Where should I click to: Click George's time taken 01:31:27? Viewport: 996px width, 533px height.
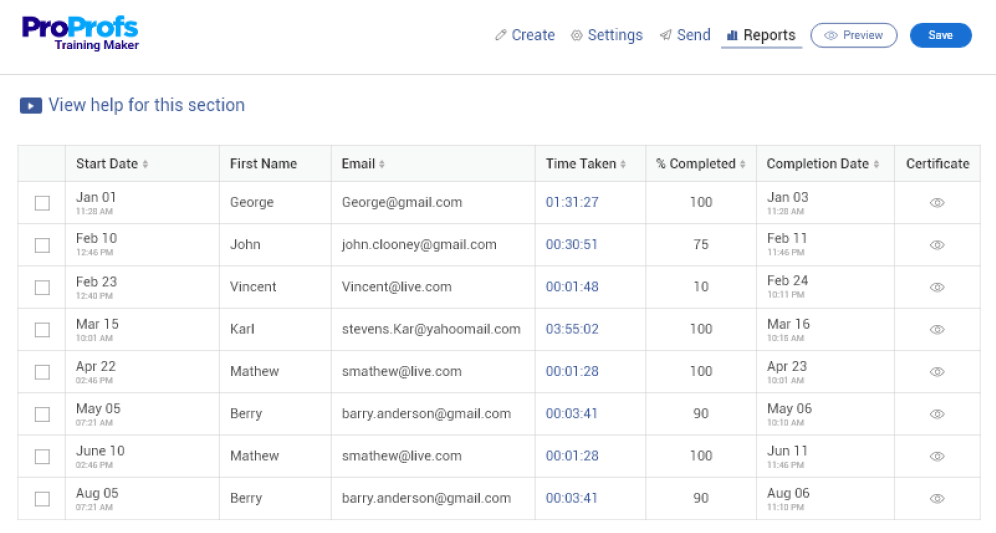pos(572,203)
